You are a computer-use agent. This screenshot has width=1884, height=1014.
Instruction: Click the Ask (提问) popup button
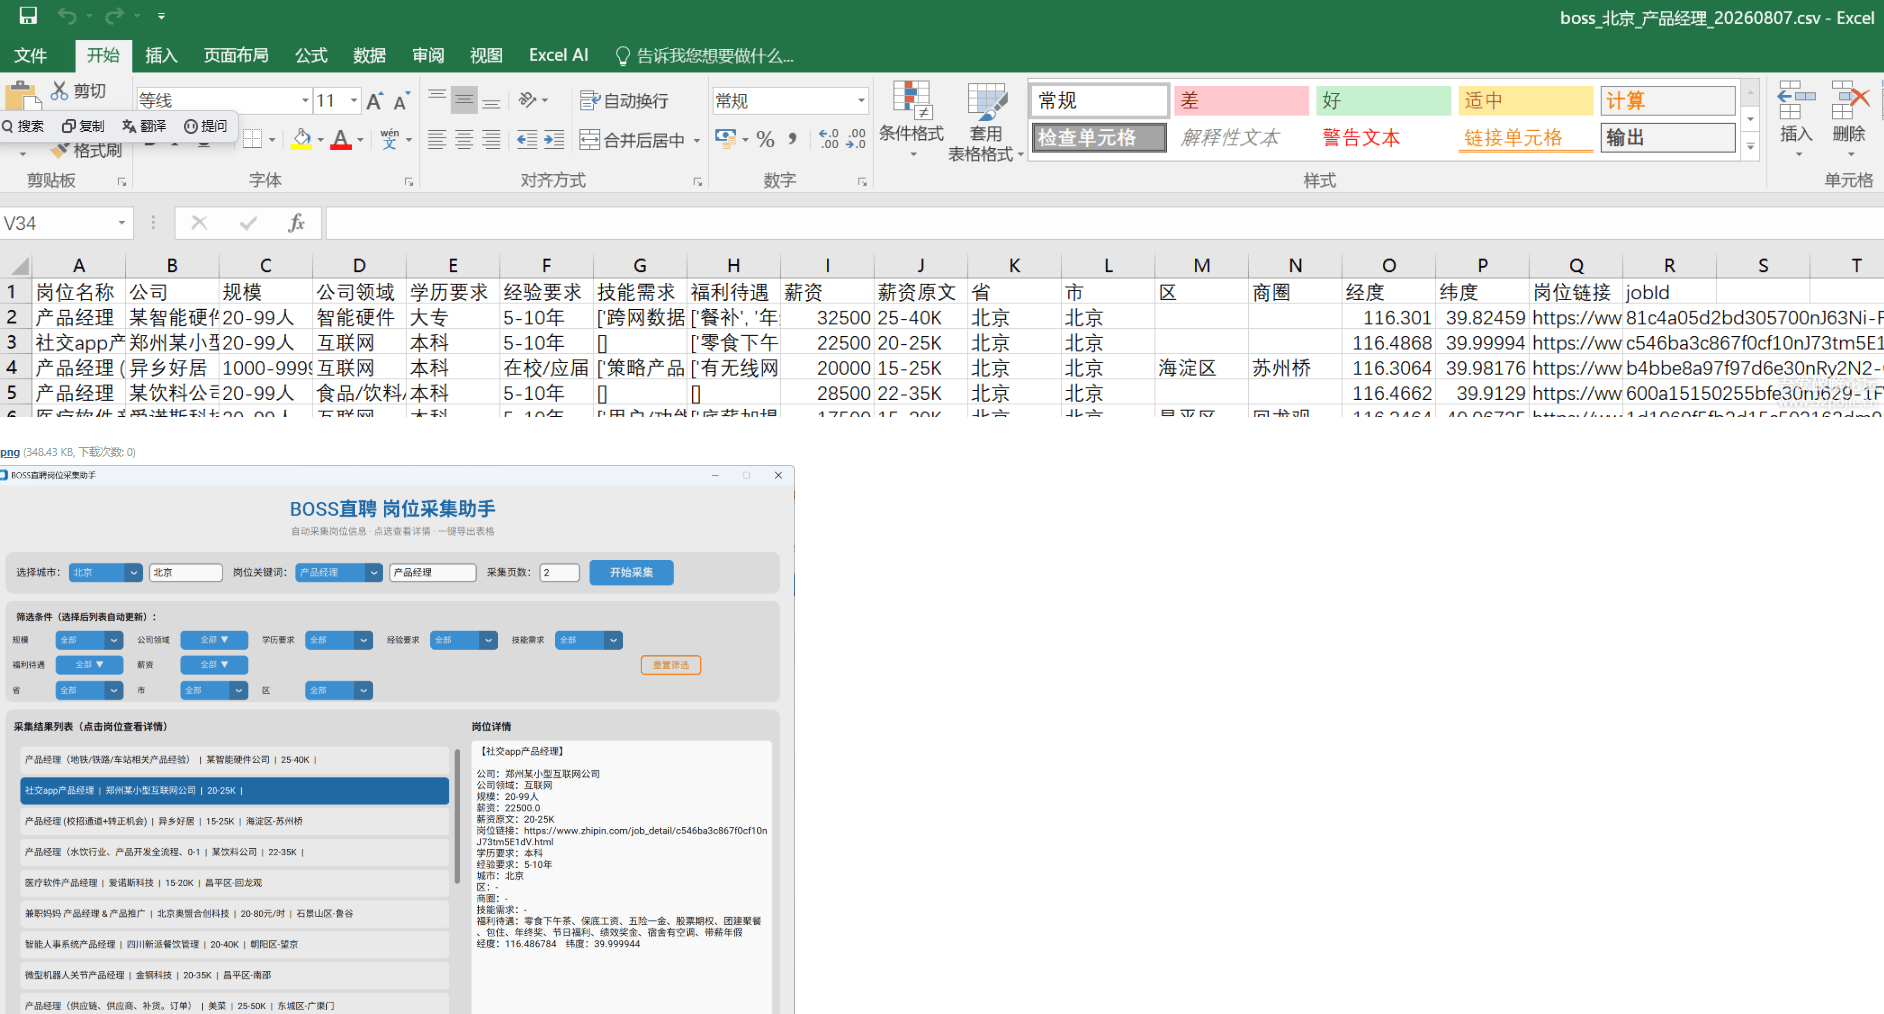point(206,126)
